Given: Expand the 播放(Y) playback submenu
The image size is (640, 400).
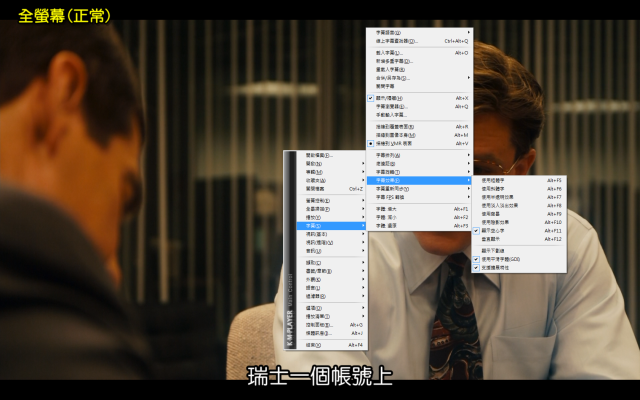Looking at the screenshot, I should (331, 218).
